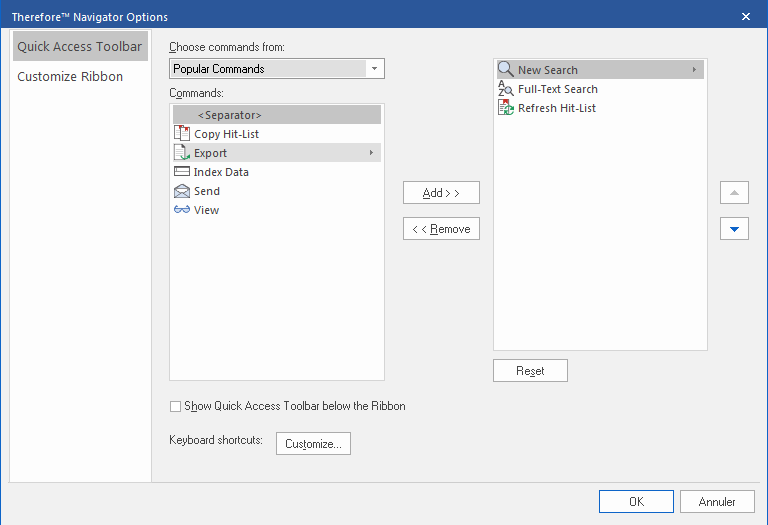Screen dimensions: 768x525
Task: Select View text in Commands list
Action: 206,210
